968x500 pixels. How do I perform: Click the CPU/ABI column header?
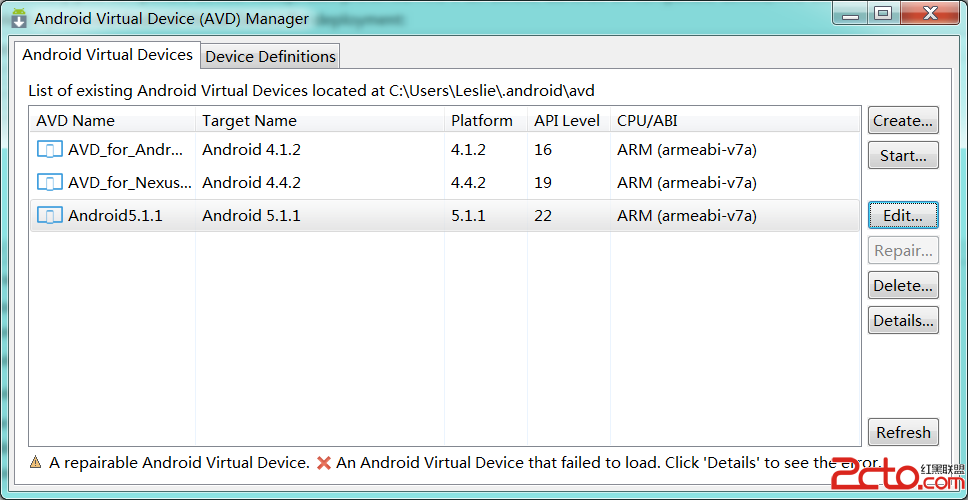click(647, 120)
